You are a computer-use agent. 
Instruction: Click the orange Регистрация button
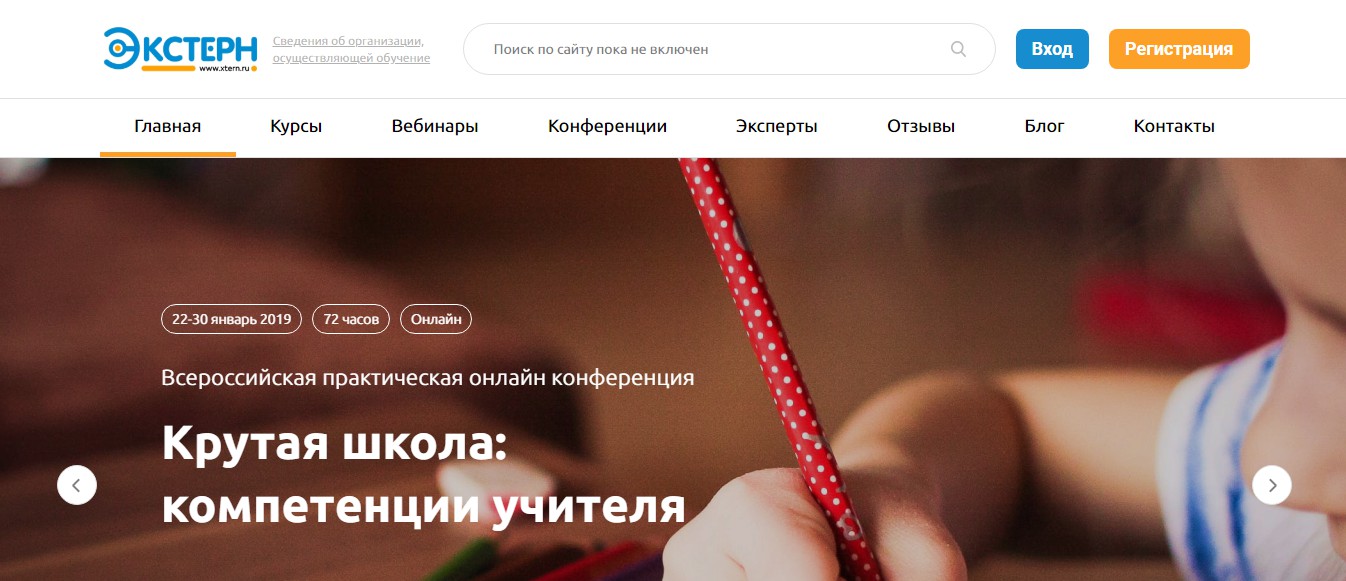pyautogui.click(x=1179, y=49)
